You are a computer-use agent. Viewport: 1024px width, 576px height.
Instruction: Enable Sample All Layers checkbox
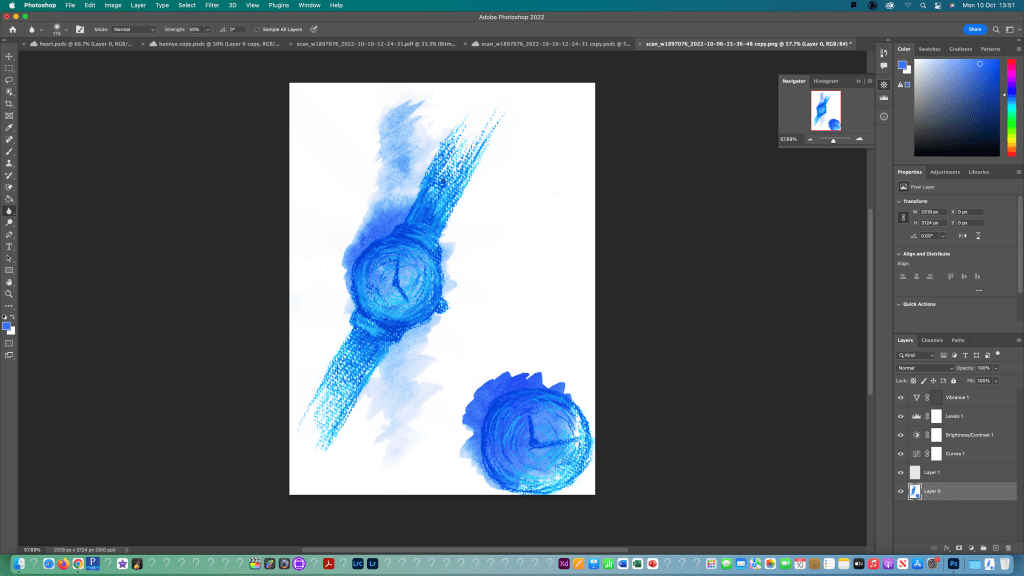[257, 29]
